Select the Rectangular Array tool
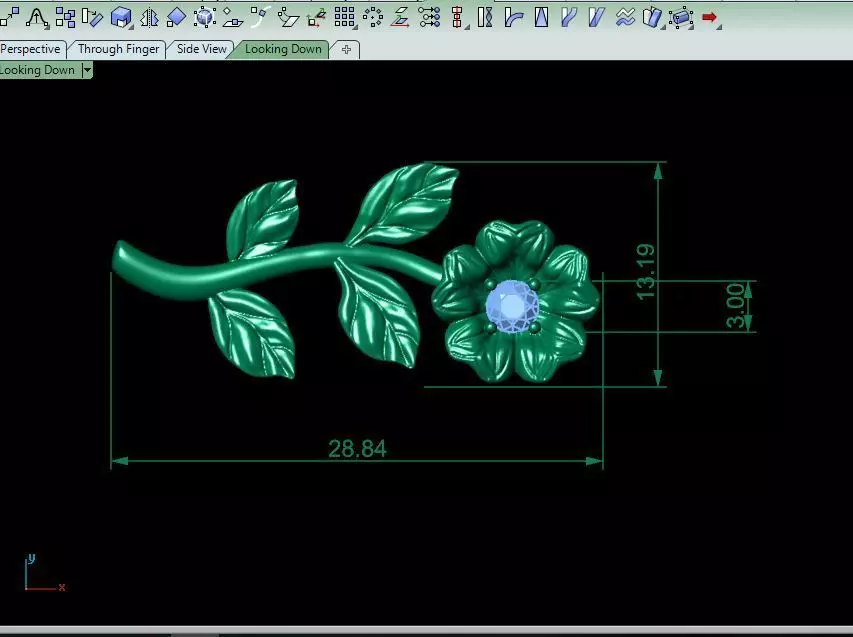Viewport: 853px width, 637px height. (x=345, y=17)
